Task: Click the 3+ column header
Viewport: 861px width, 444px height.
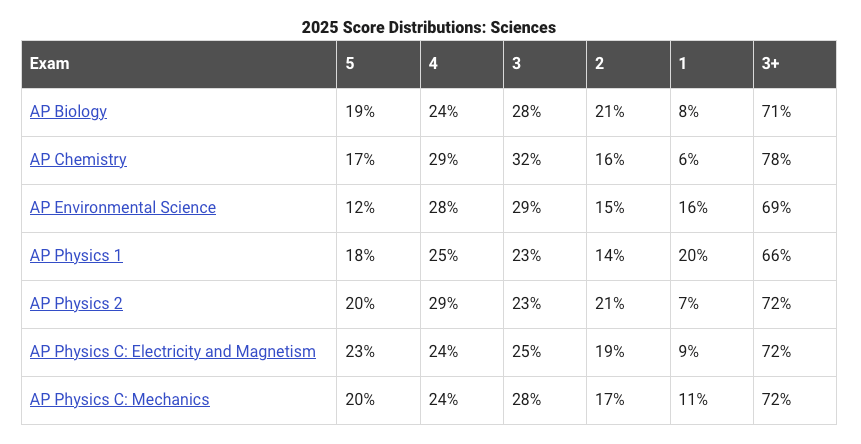Action: 771,64
